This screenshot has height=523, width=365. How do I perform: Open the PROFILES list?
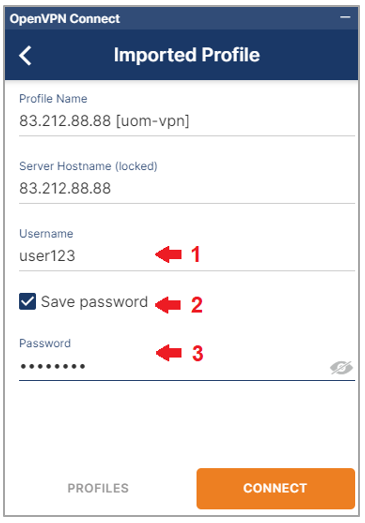click(x=98, y=488)
